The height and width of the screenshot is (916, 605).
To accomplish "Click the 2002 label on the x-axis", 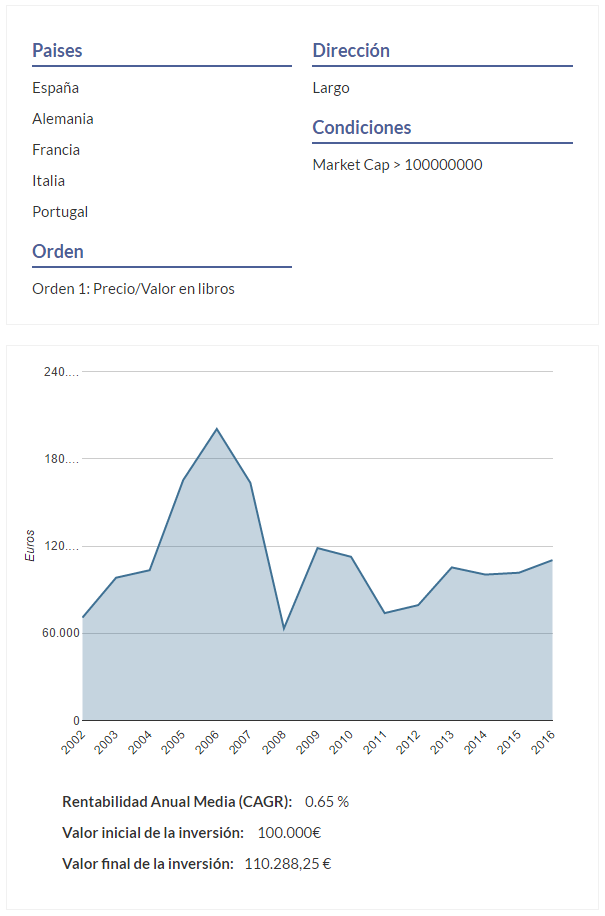I will pos(73,742).
